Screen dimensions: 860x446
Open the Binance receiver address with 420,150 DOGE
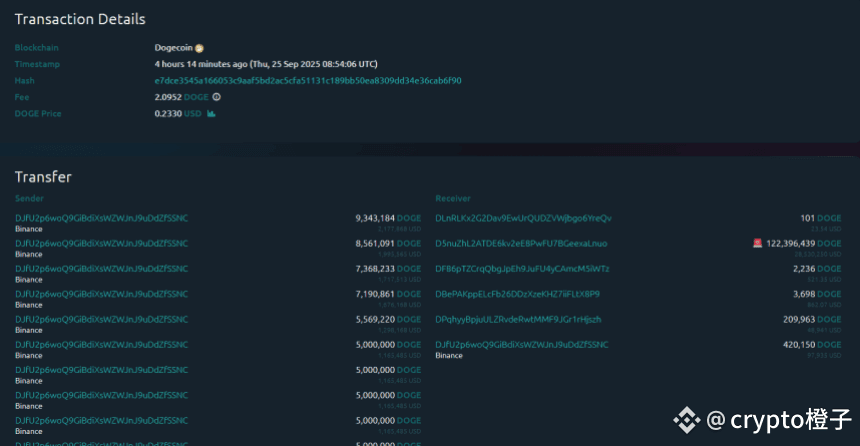(522, 345)
